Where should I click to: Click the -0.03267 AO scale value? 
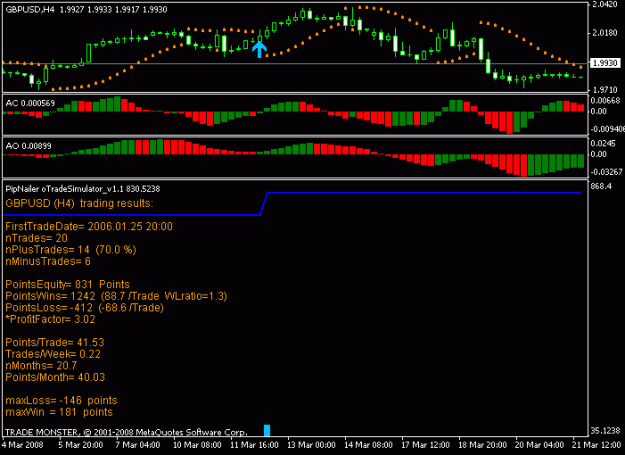[x=606, y=172]
